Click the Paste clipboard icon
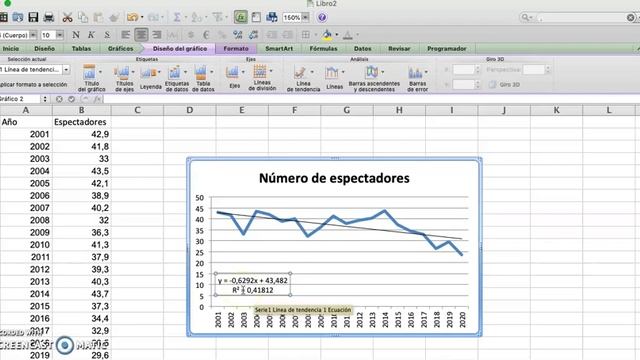640x360 pixels. point(98,17)
